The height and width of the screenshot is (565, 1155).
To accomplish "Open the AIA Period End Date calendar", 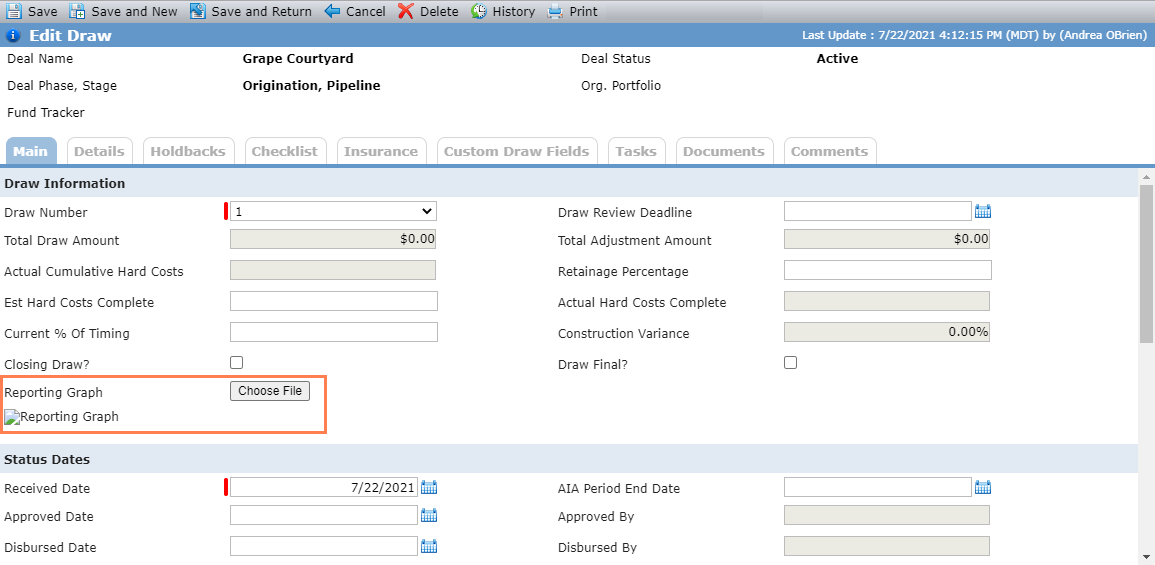I will pos(983,488).
